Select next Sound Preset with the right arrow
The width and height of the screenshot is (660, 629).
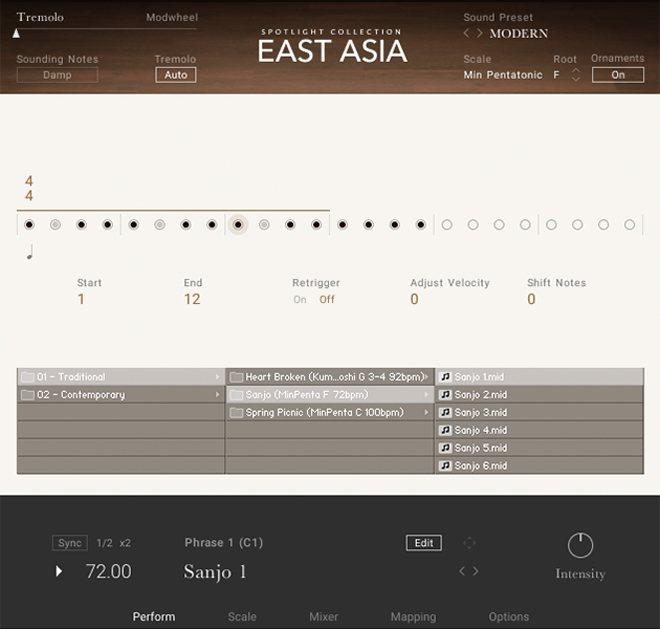[x=479, y=33]
